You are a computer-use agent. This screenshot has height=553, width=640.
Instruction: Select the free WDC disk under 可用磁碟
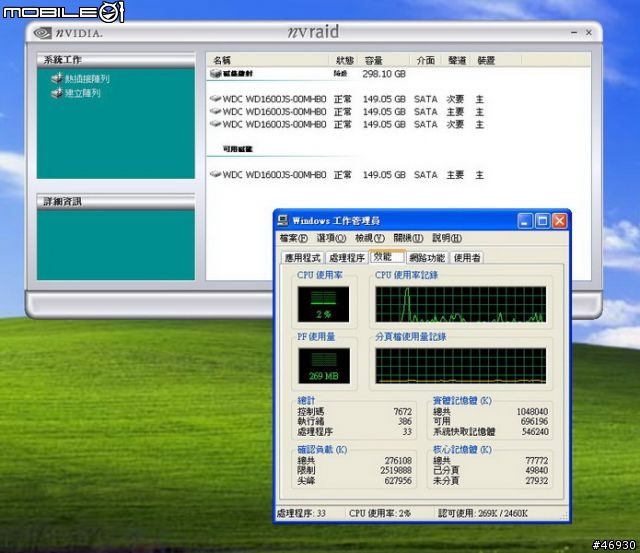click(347, 175)
